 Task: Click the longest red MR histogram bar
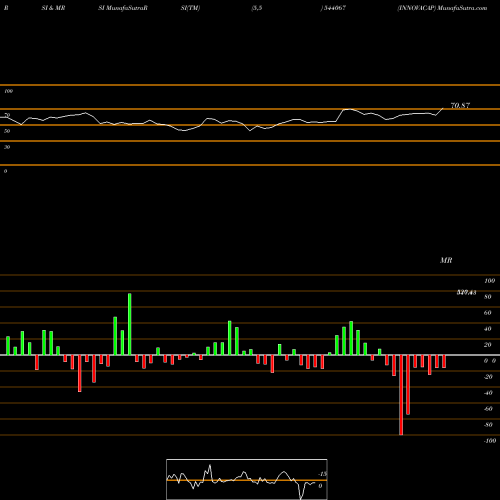coord(401,395)
